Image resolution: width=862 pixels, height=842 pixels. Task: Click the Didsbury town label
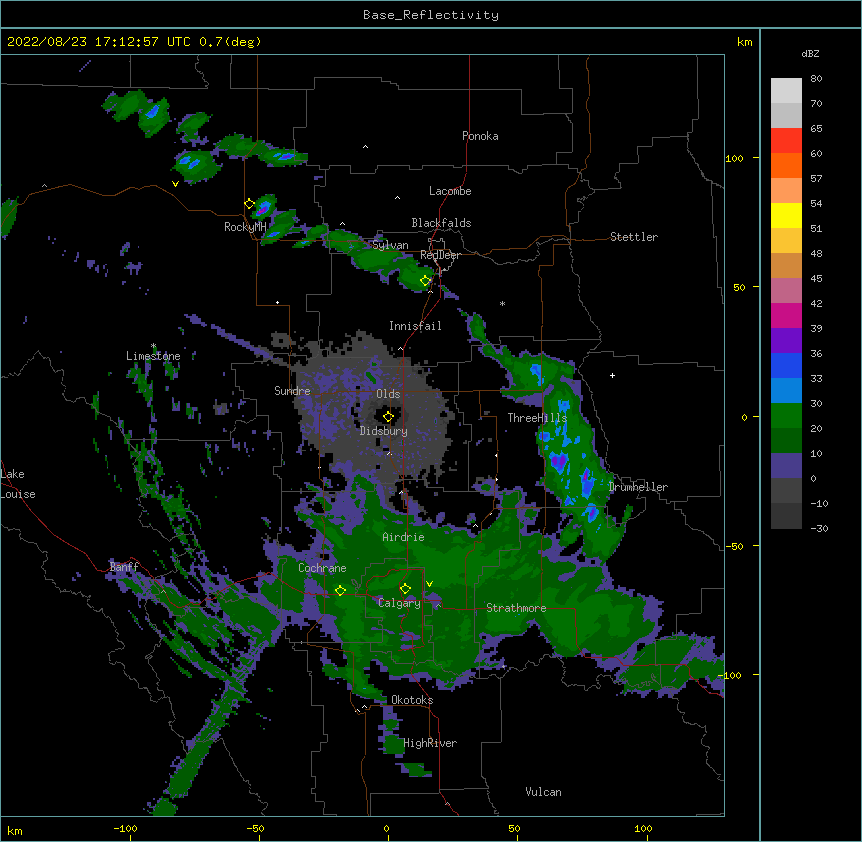[383, 431]
